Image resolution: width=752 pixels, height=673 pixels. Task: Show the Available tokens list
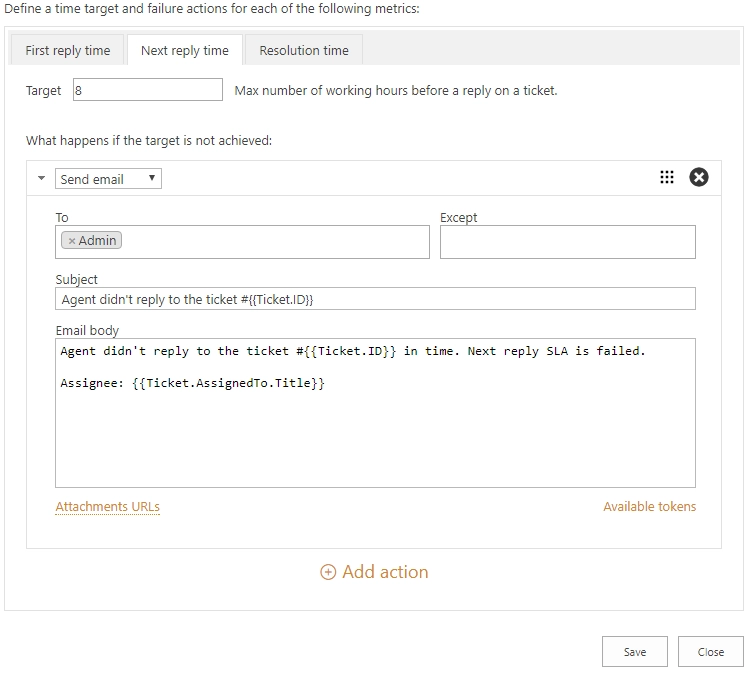pos(649,507)
